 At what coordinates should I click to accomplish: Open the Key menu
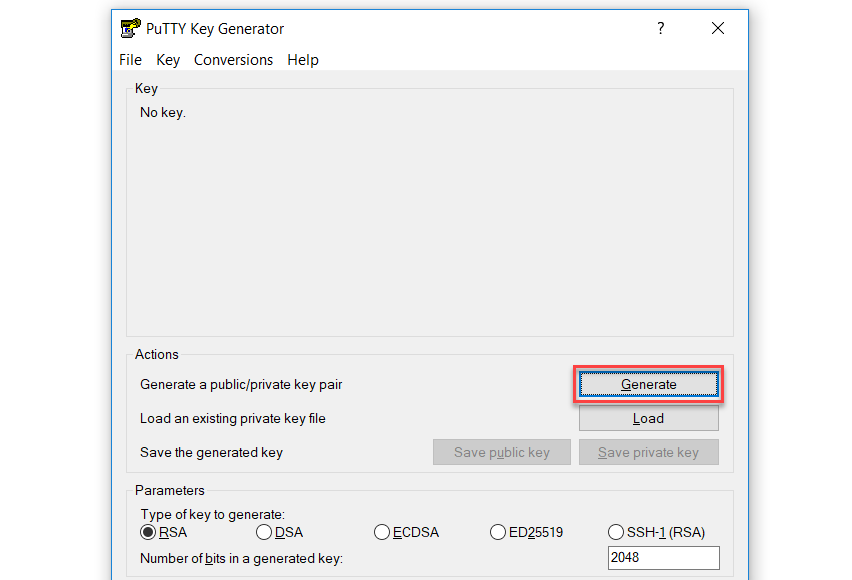pos(168,60)
